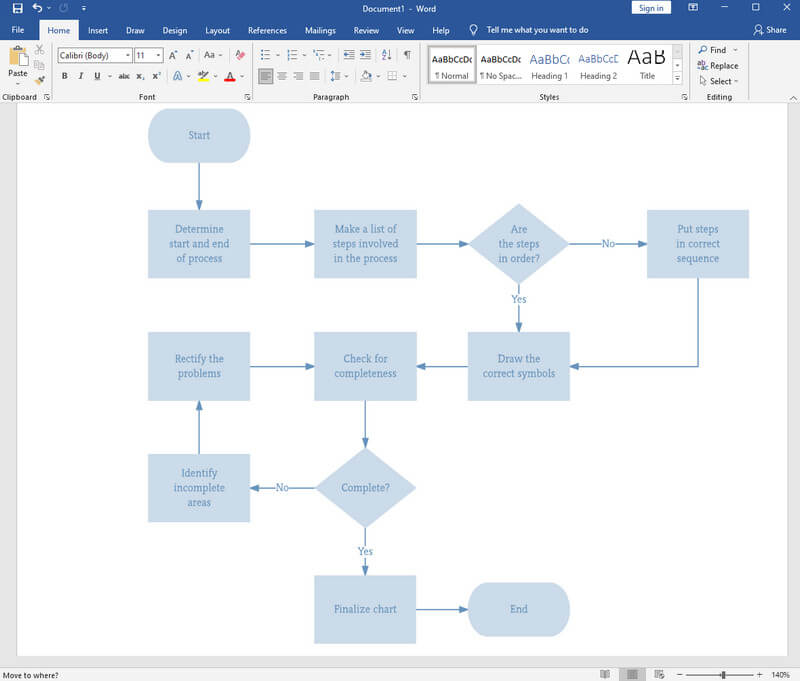Toggle Show/Hide paragraph marks
This screenshot has width=800, height=681.
pos(407,55)
